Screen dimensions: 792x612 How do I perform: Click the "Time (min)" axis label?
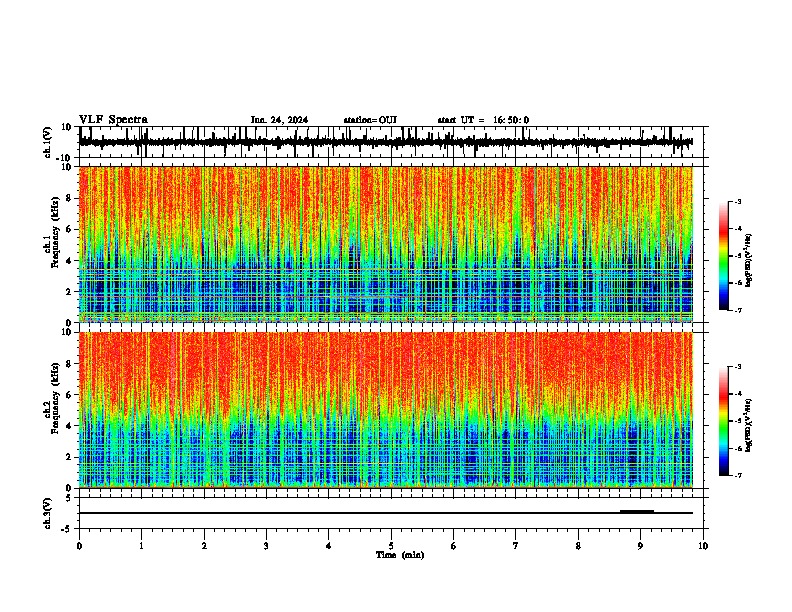pos(400,555)
